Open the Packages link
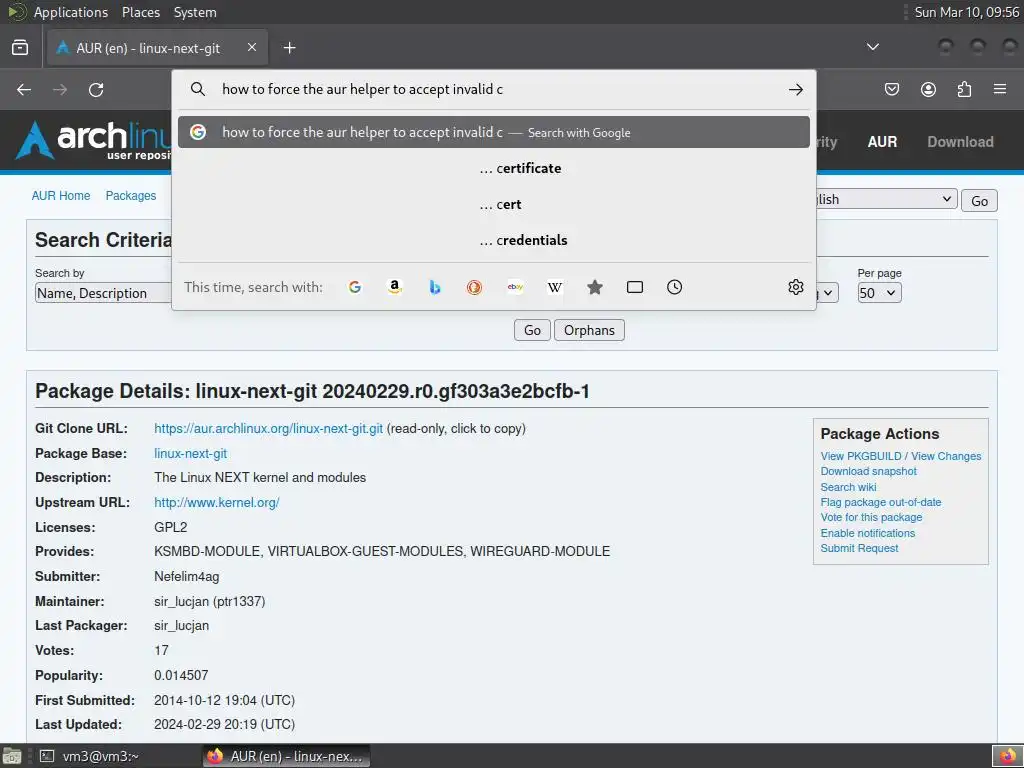Viewport: 1024px width, 768px height. pos(131,196)
